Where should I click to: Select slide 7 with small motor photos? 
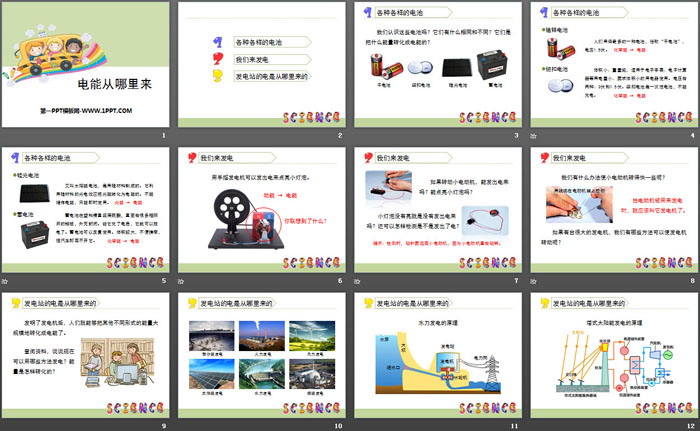click(437, 213)
